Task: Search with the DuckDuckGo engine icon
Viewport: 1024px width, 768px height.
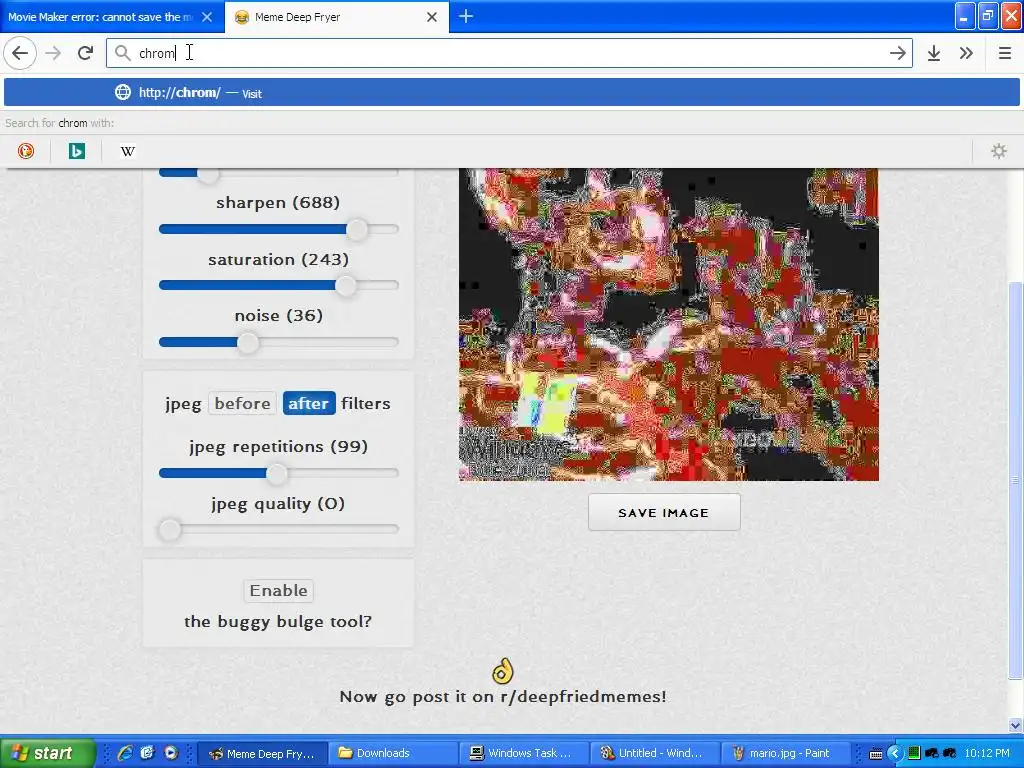Action: pyautogui.click(x=25, y=151)
